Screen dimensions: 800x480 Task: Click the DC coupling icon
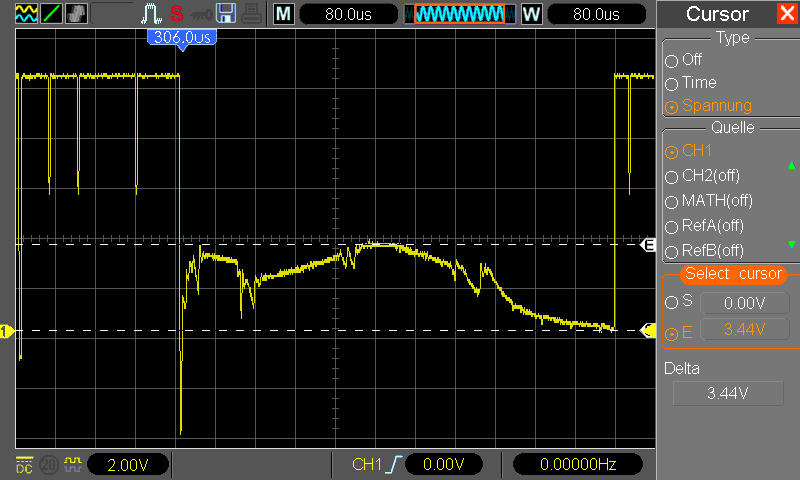24,465
